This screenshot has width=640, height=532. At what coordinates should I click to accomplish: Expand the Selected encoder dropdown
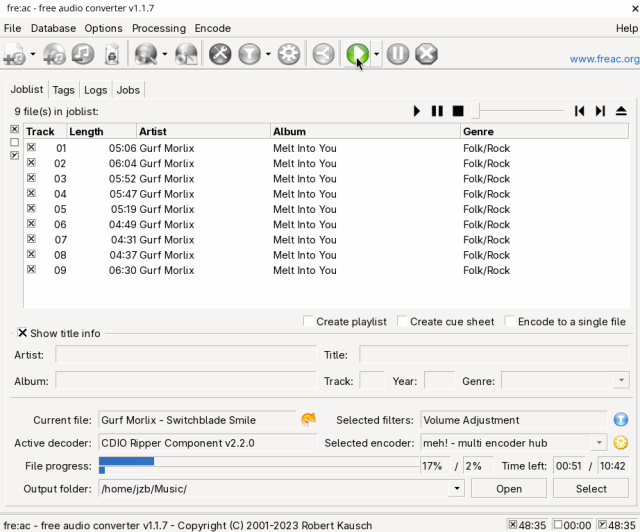pos(599,443)
